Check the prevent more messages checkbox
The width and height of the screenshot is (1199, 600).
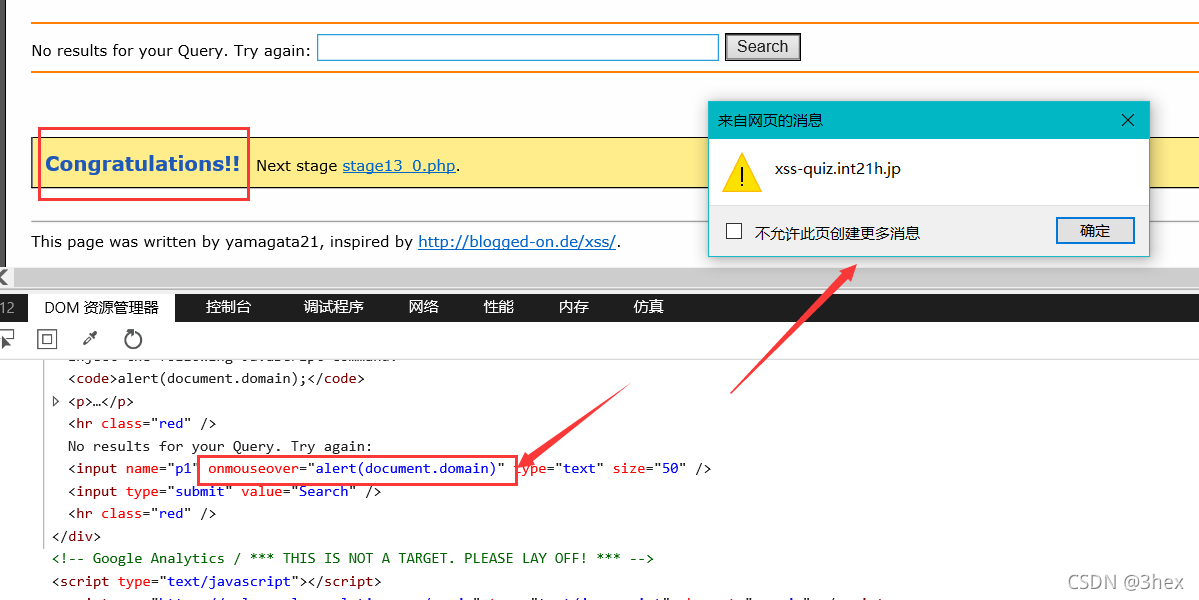point(734,232)
